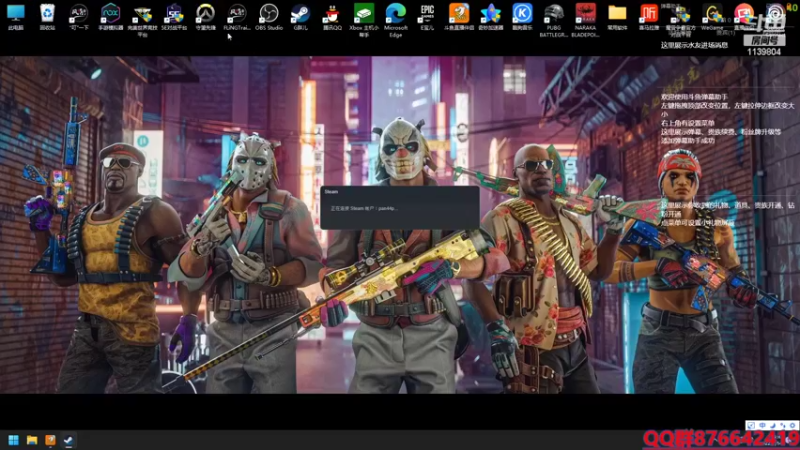Open the Tencent QQ penguin icon
Viewport: 800px width, 450px height.
click(x=332, y=16)
